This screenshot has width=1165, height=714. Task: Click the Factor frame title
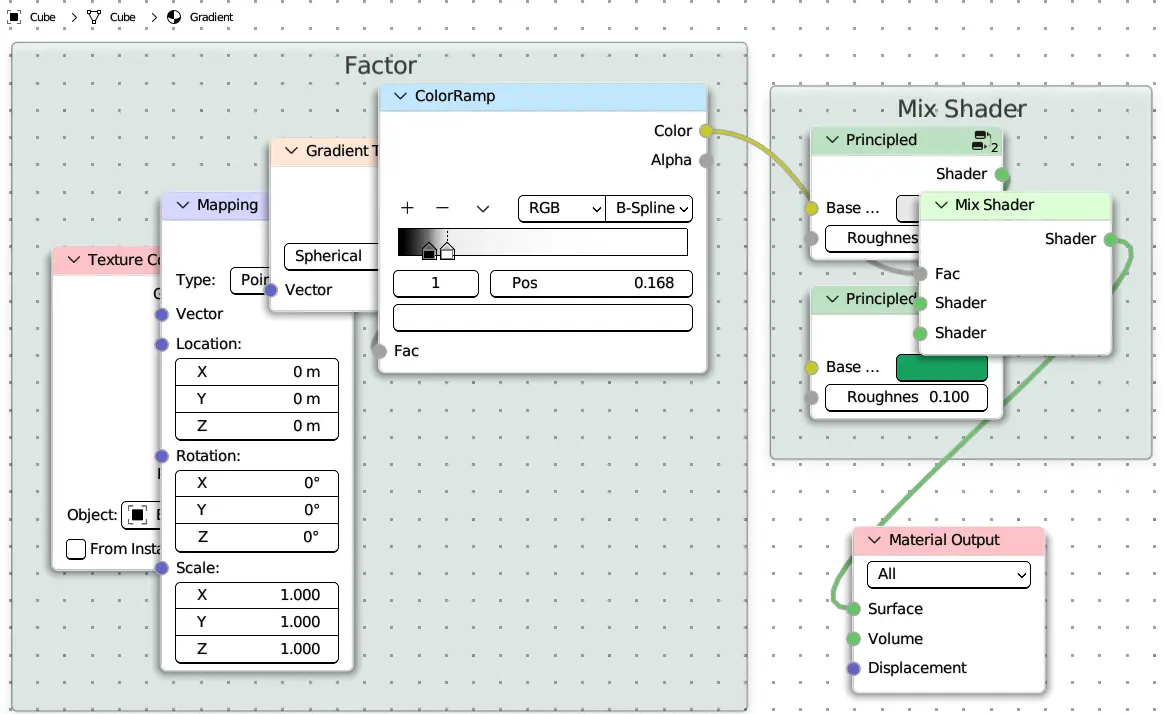click(x=380, y=65)
